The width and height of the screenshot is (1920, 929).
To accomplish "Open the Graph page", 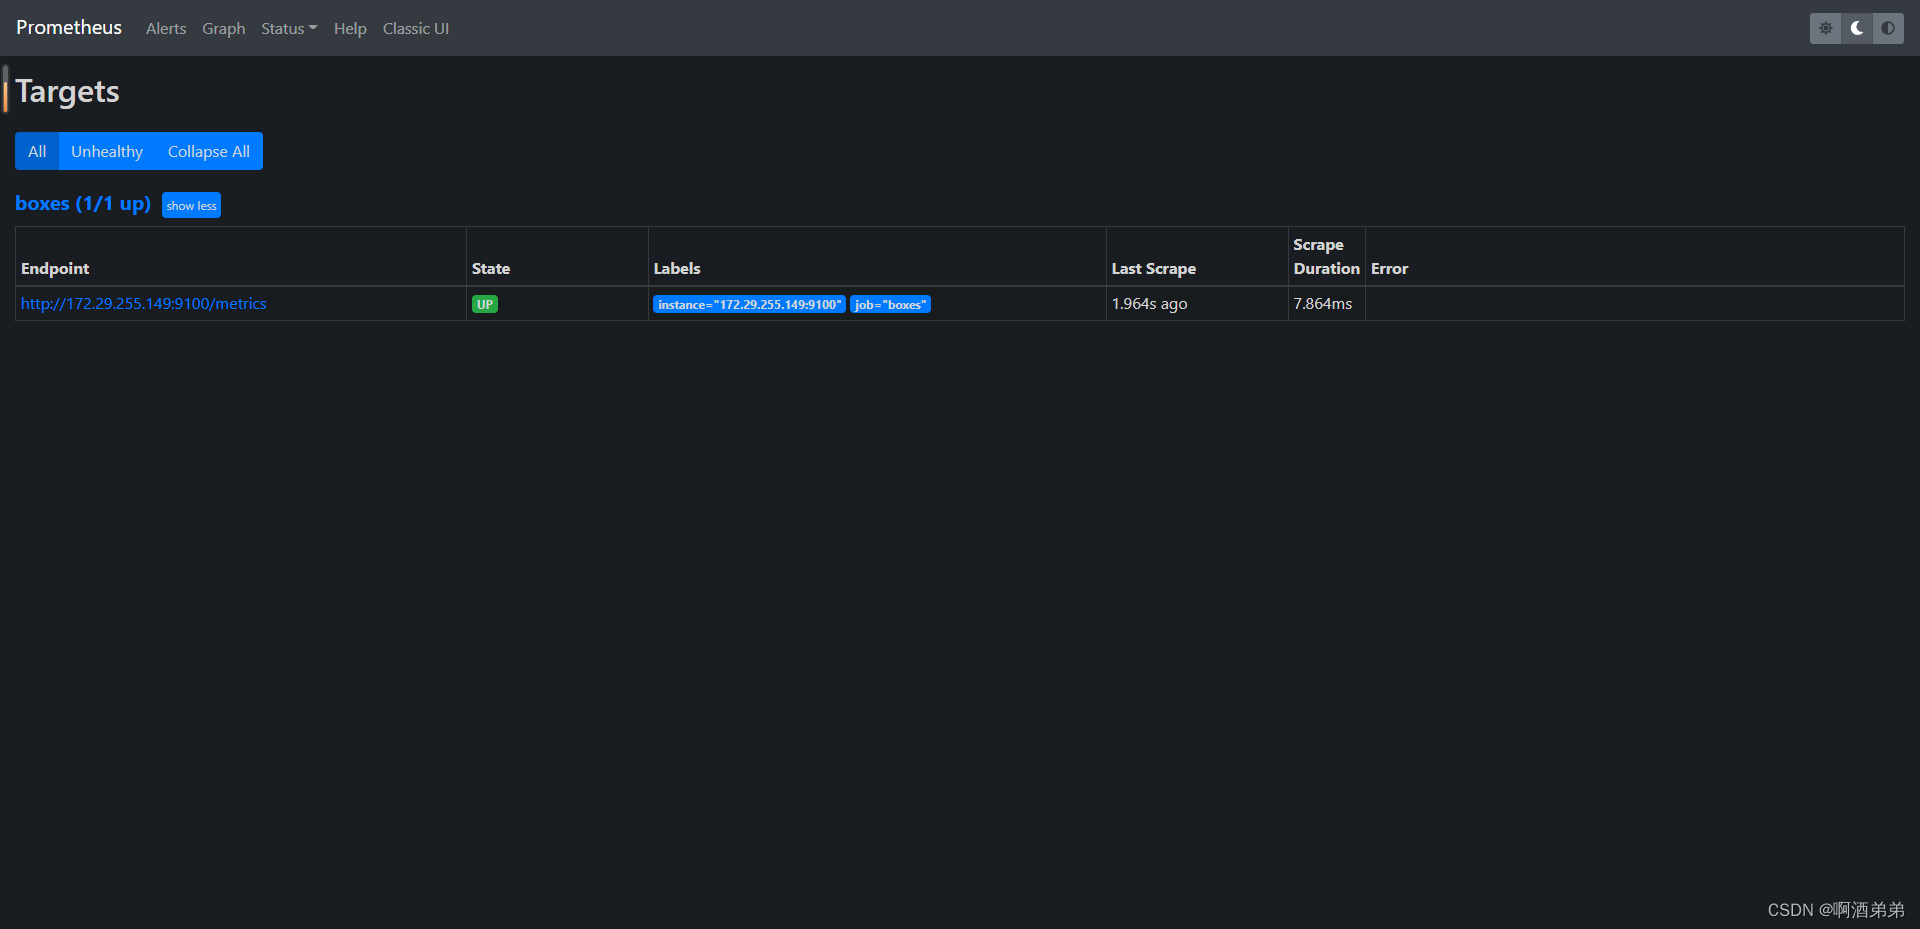I will (223, 28).
